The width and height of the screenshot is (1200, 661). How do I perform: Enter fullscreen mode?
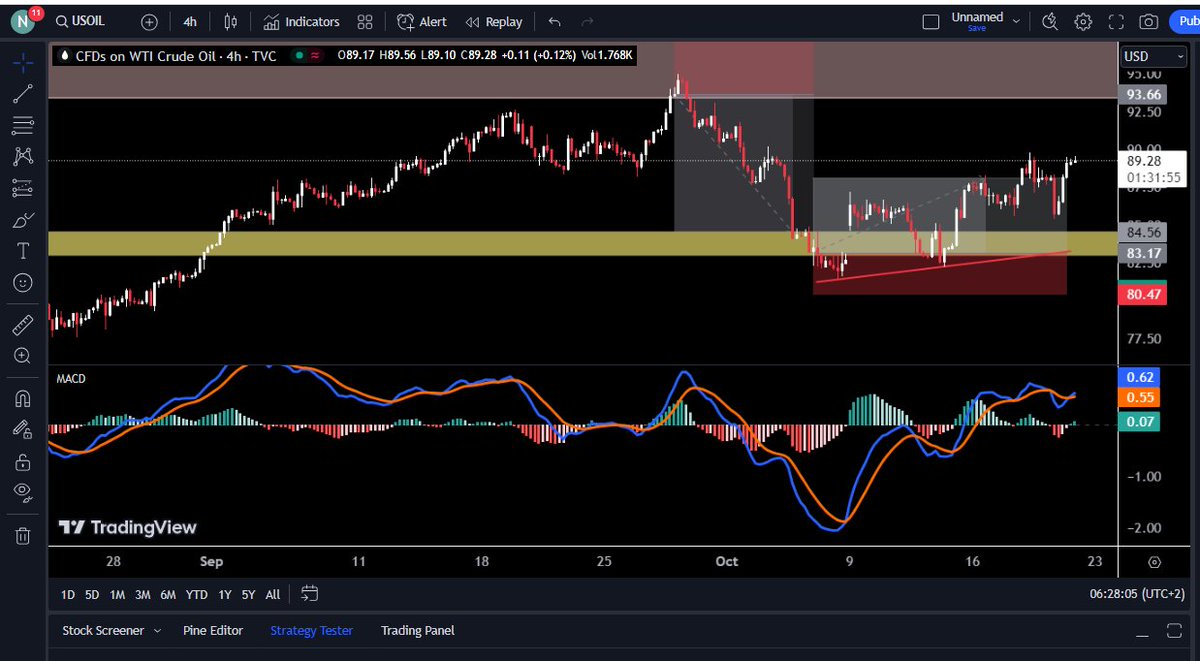(1116, 21)
